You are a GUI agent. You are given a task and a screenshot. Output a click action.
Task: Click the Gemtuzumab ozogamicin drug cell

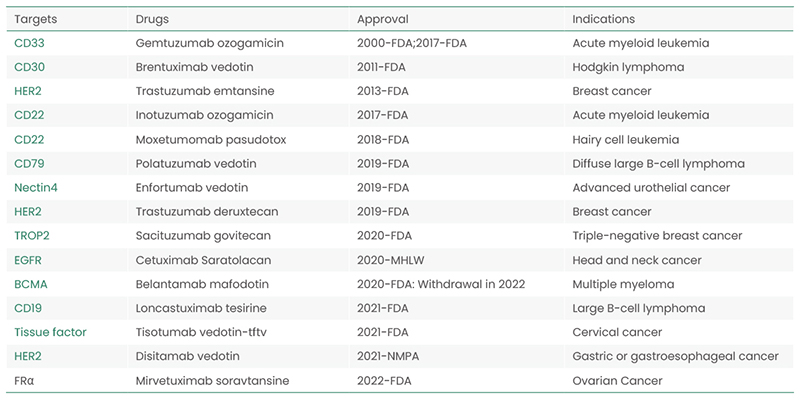[209, 43]
